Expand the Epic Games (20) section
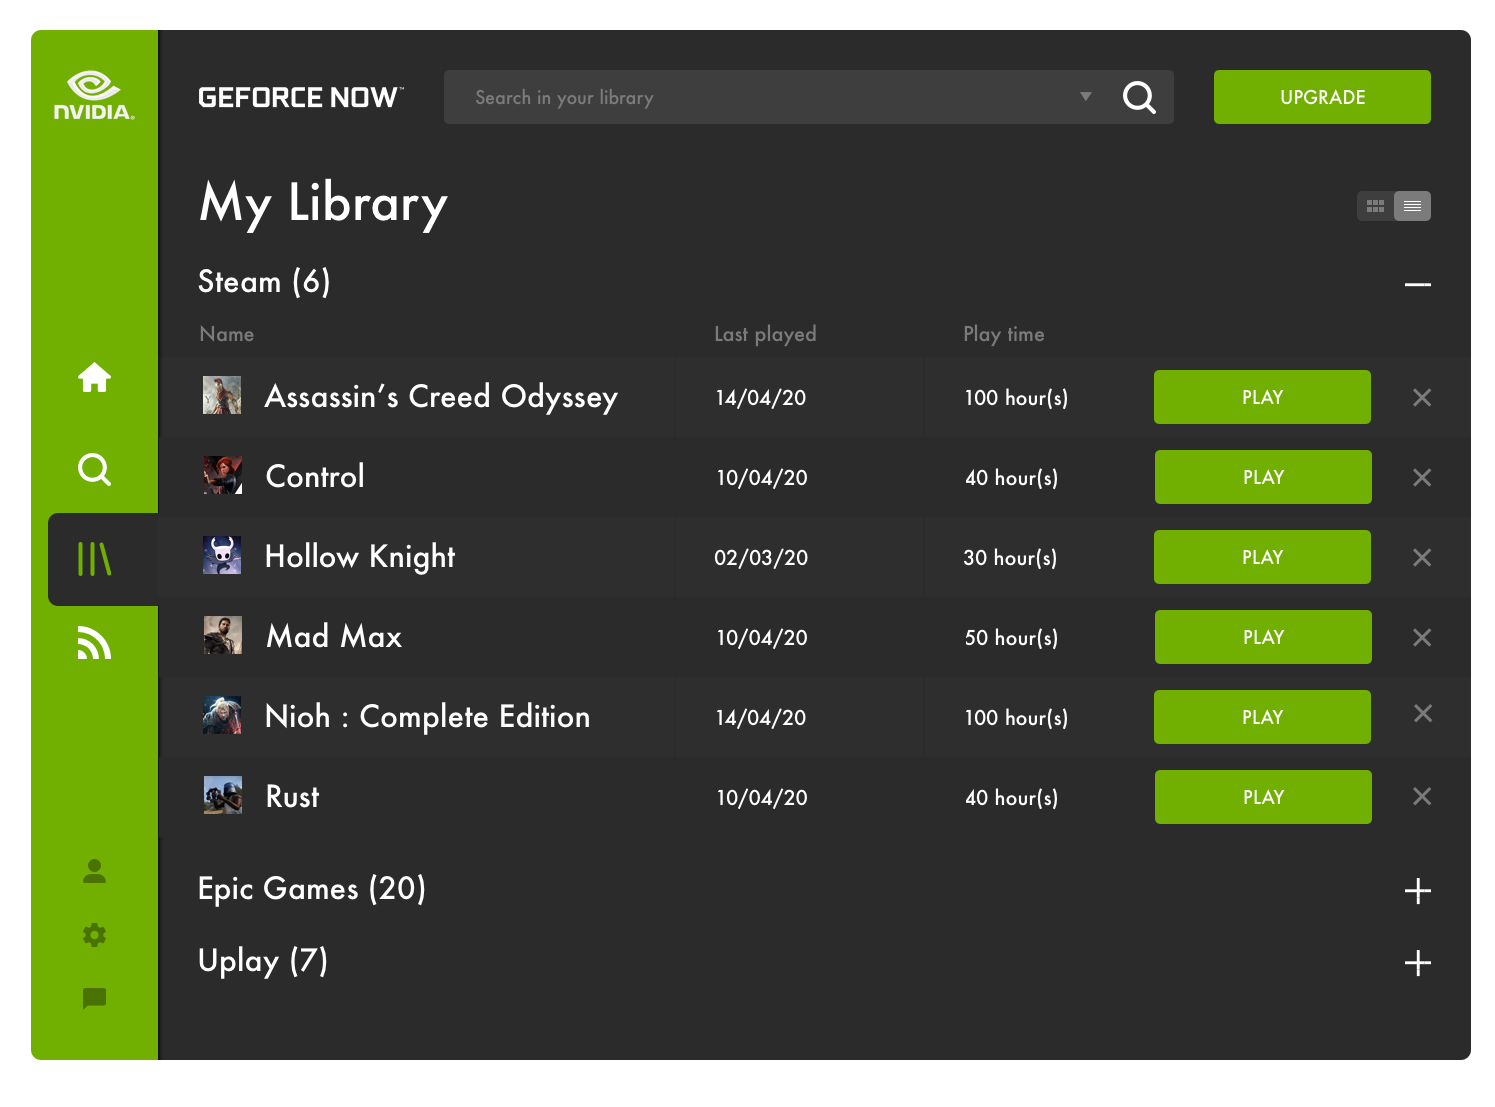 click(x=1417, y=891)
